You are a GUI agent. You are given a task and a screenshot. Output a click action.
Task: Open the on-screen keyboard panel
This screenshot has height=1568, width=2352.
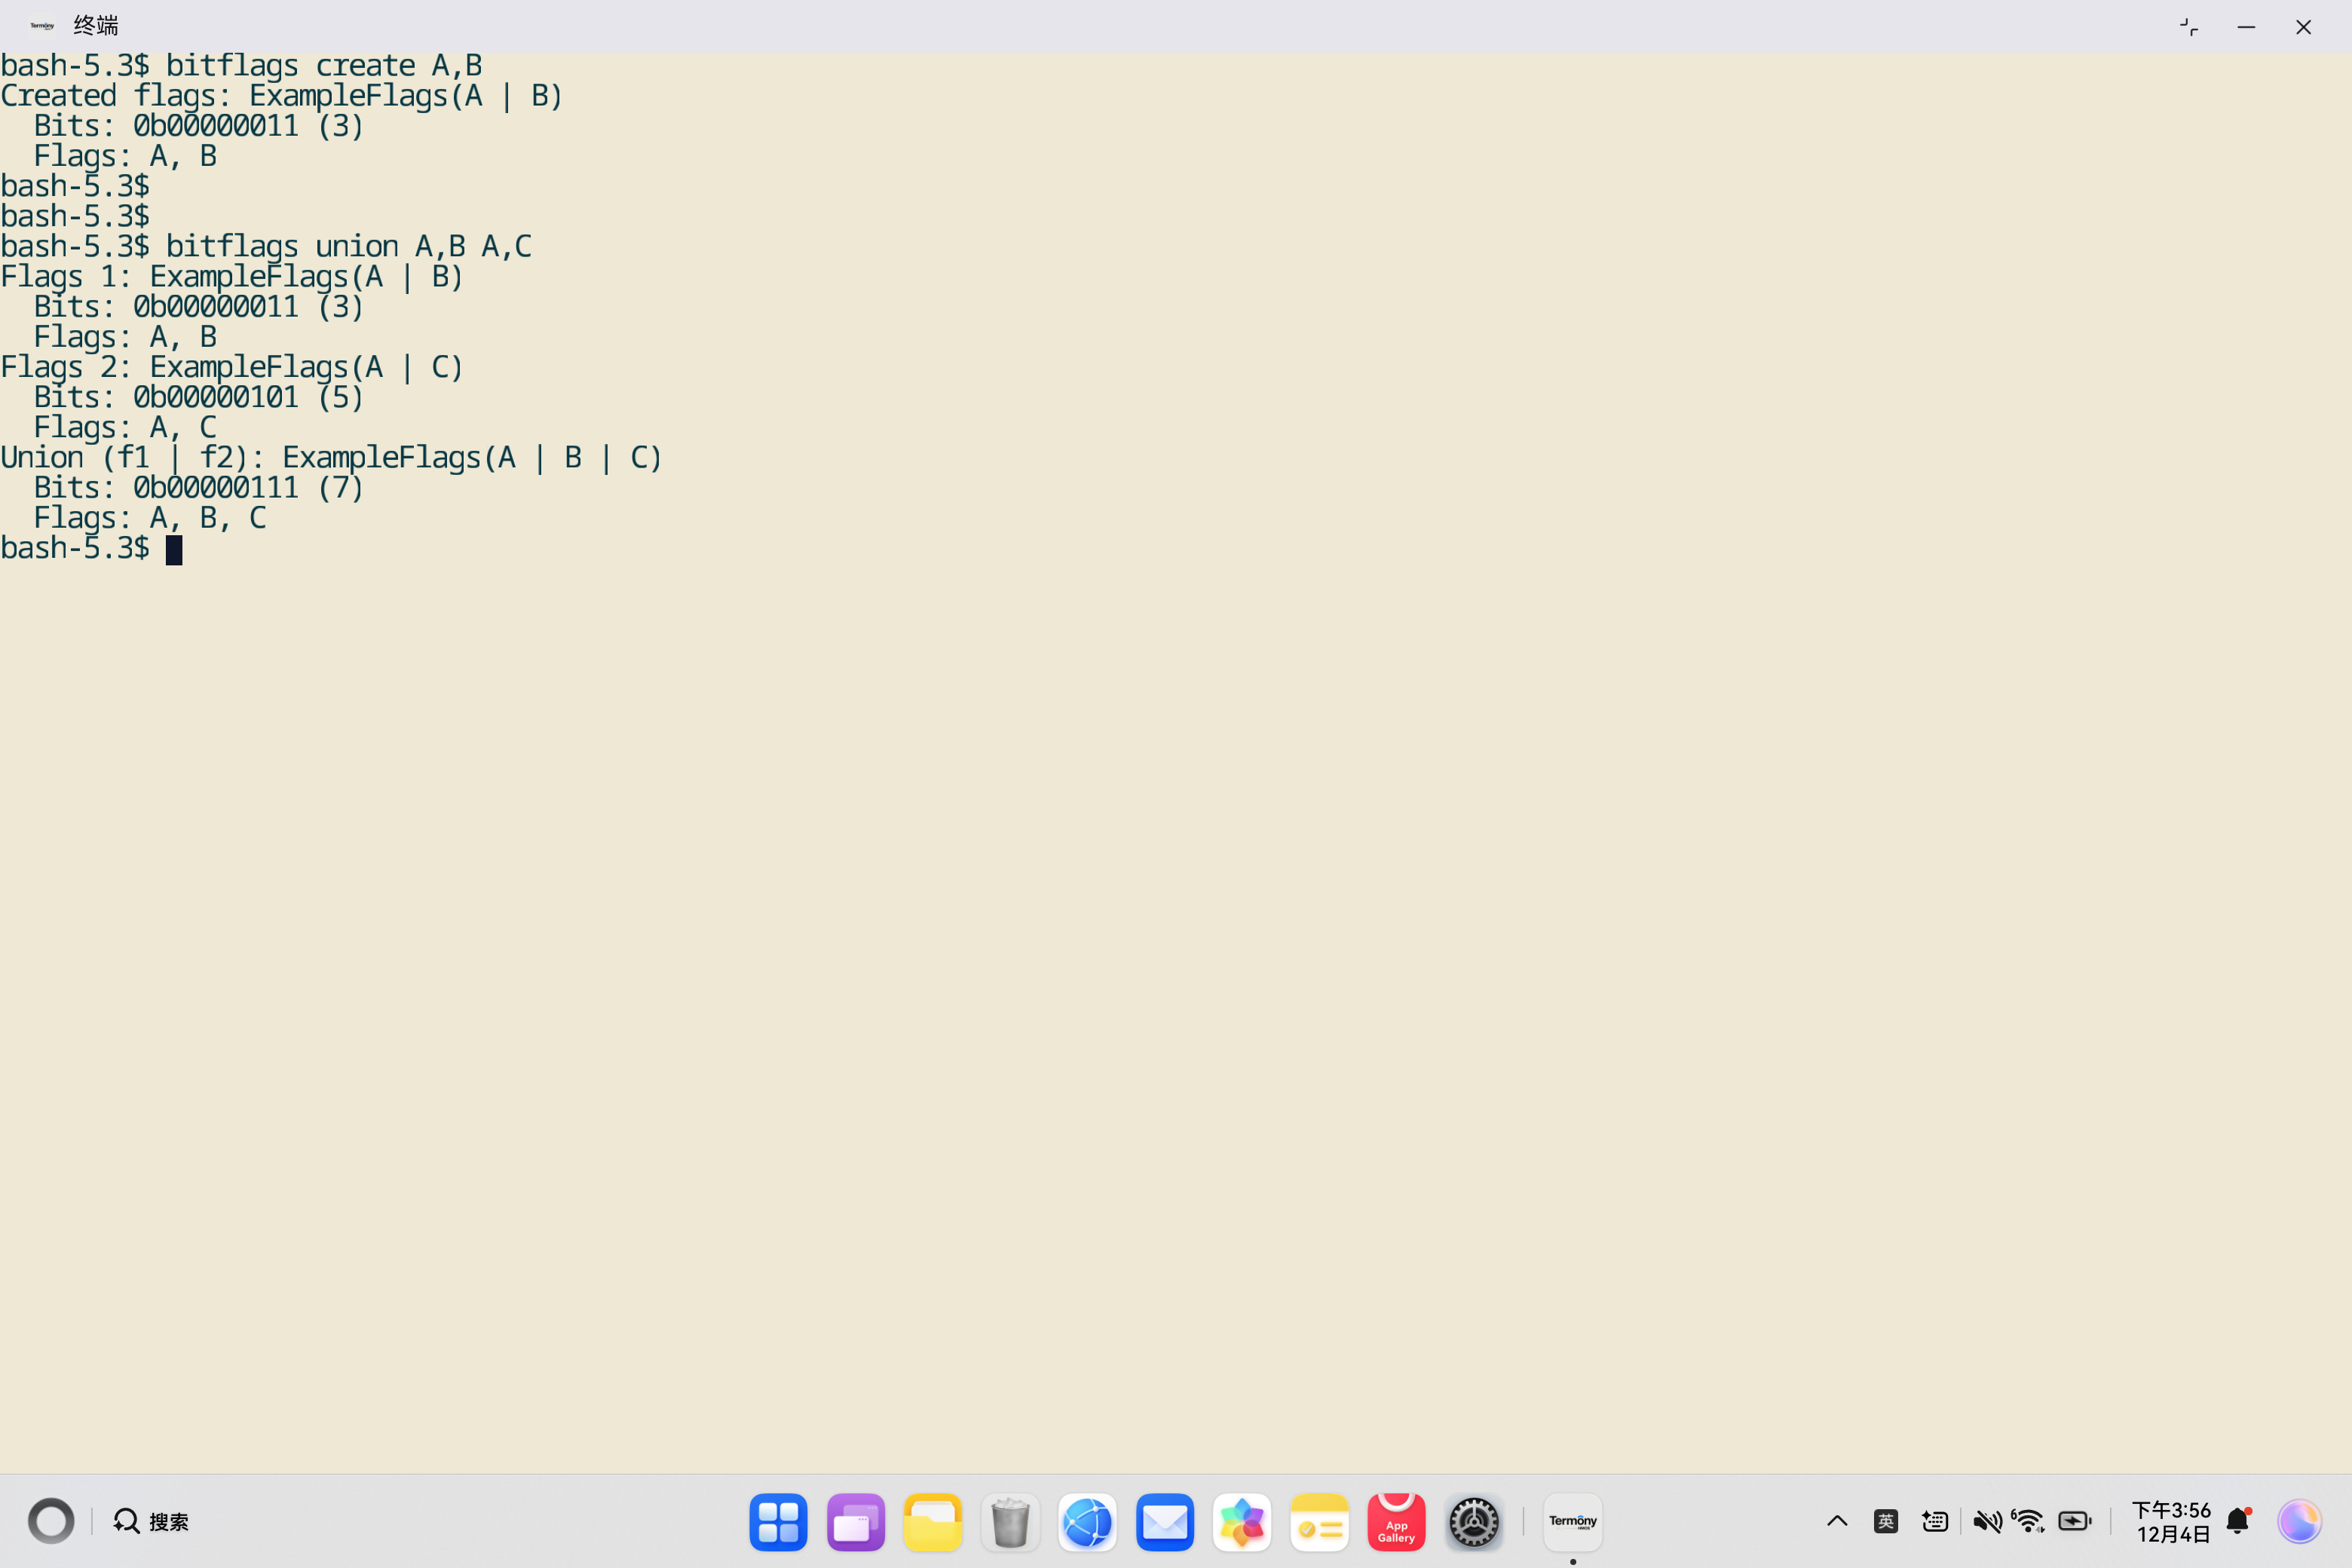click(x=1935, y=1521)
